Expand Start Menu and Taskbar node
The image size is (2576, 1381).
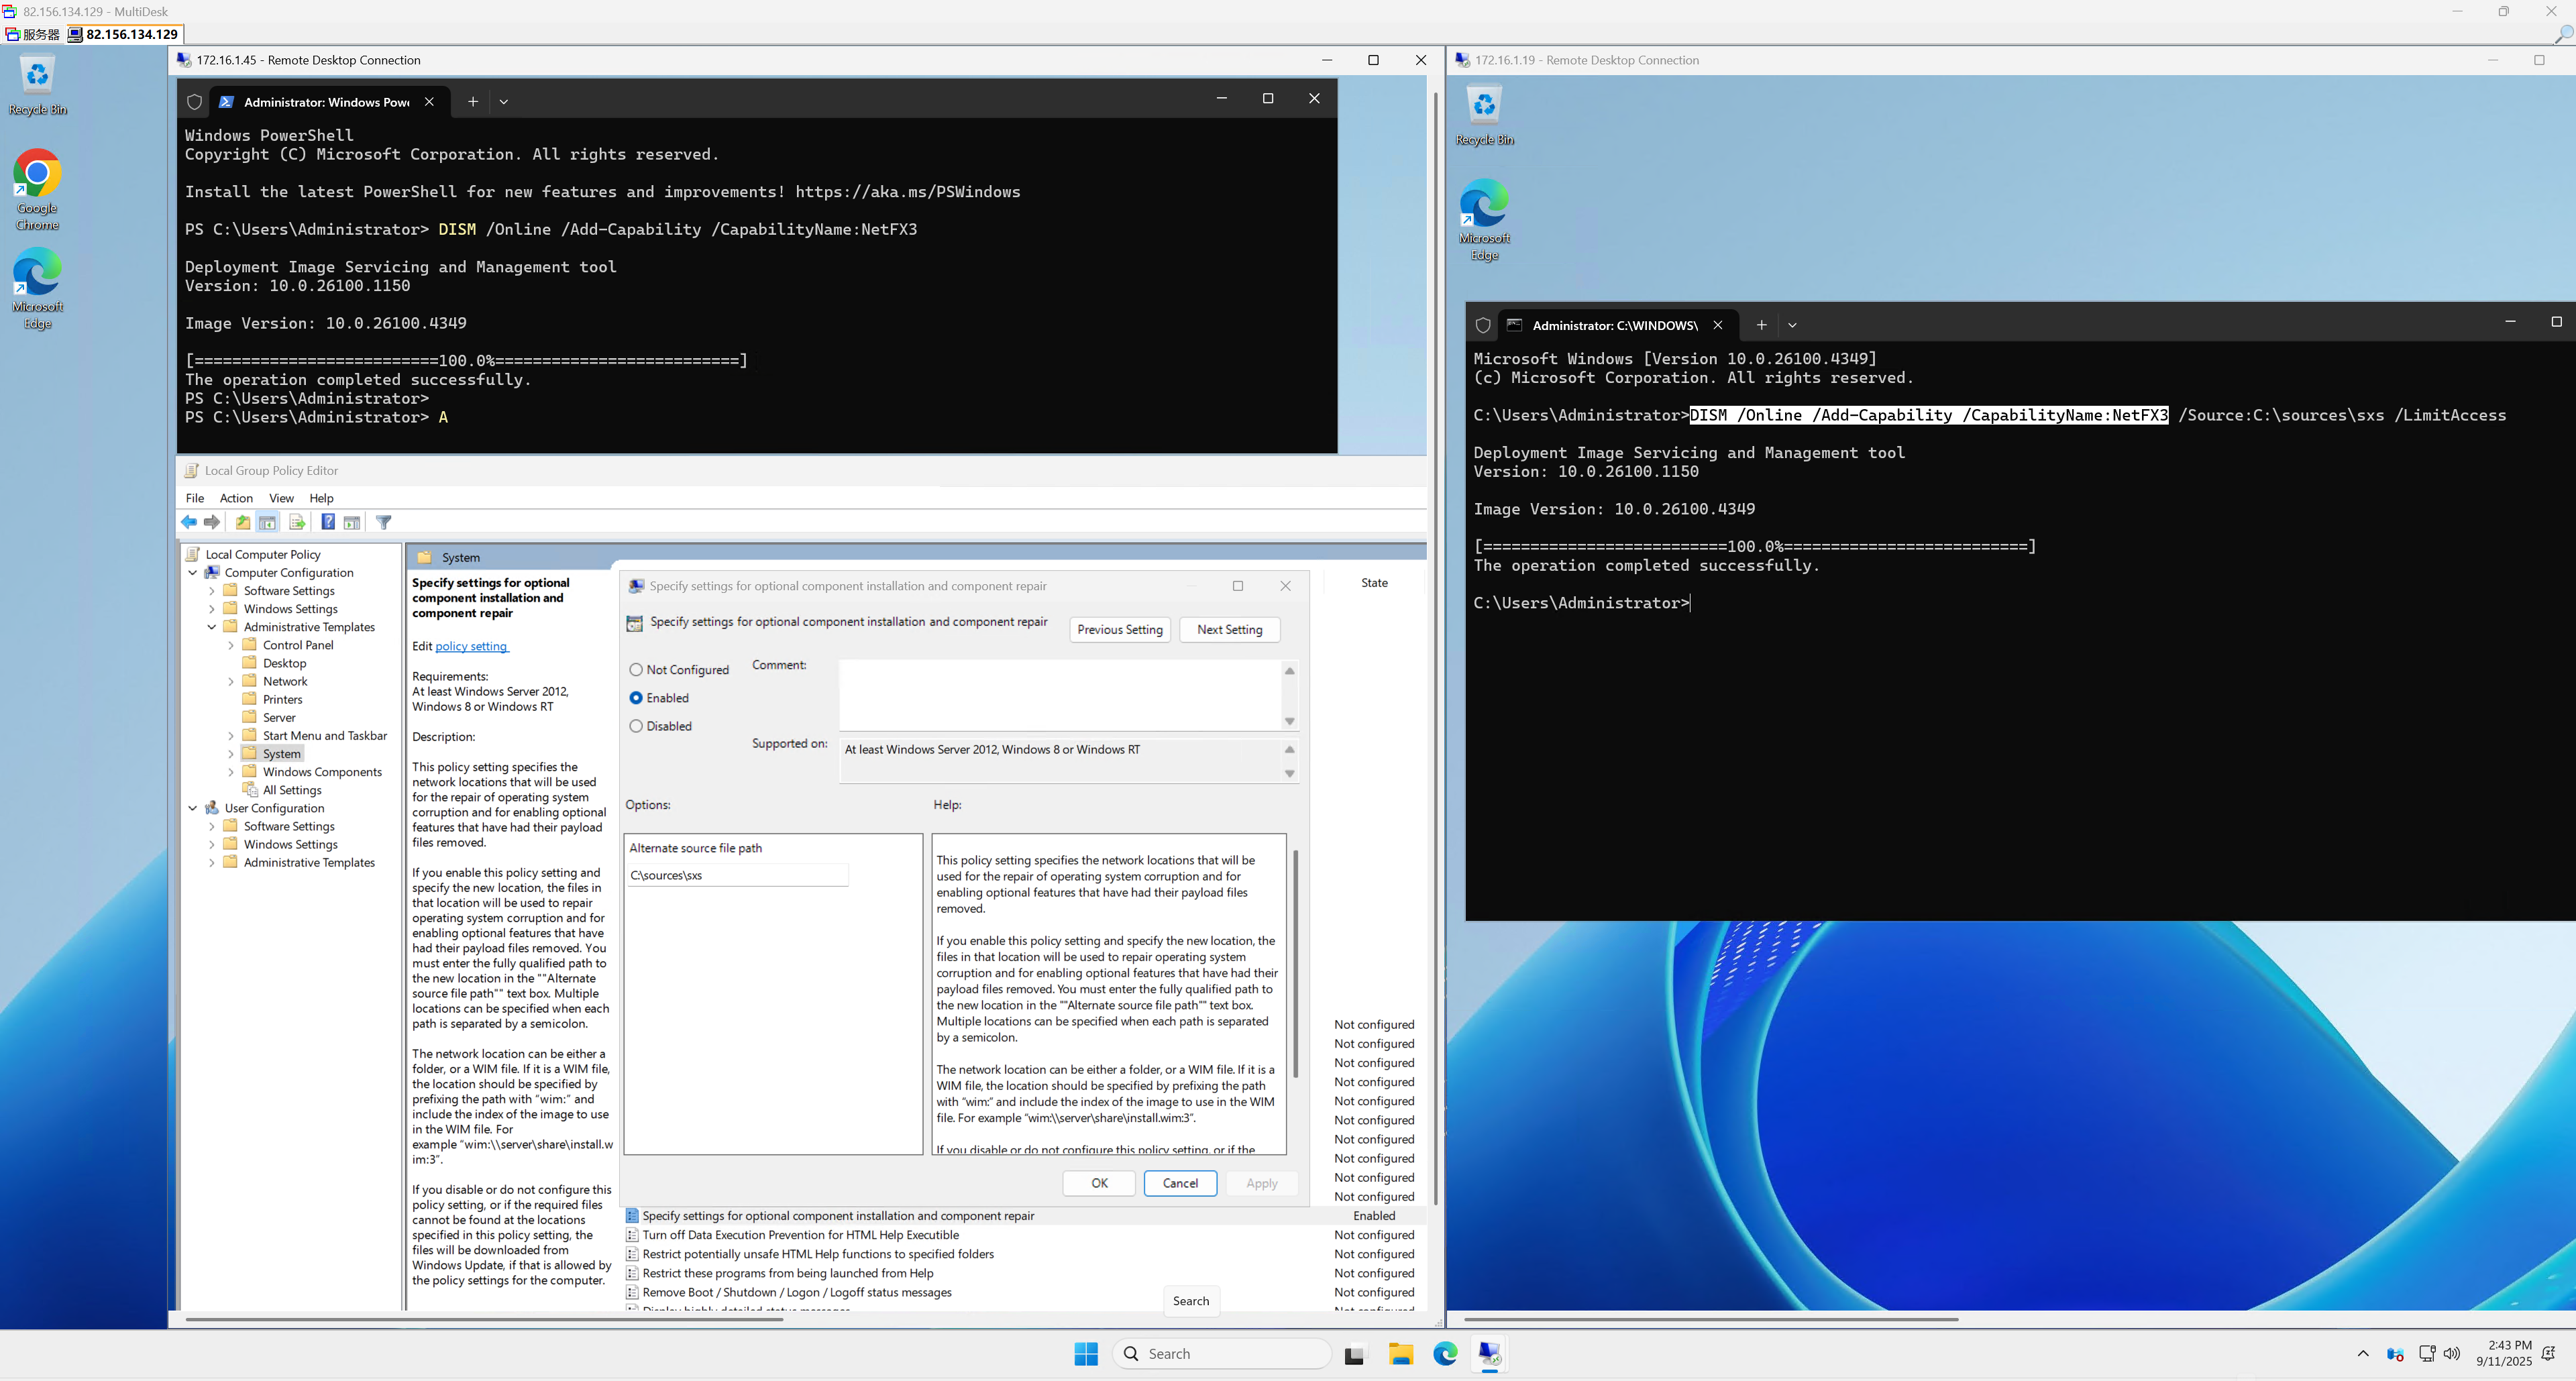click(x=231, y=736)
